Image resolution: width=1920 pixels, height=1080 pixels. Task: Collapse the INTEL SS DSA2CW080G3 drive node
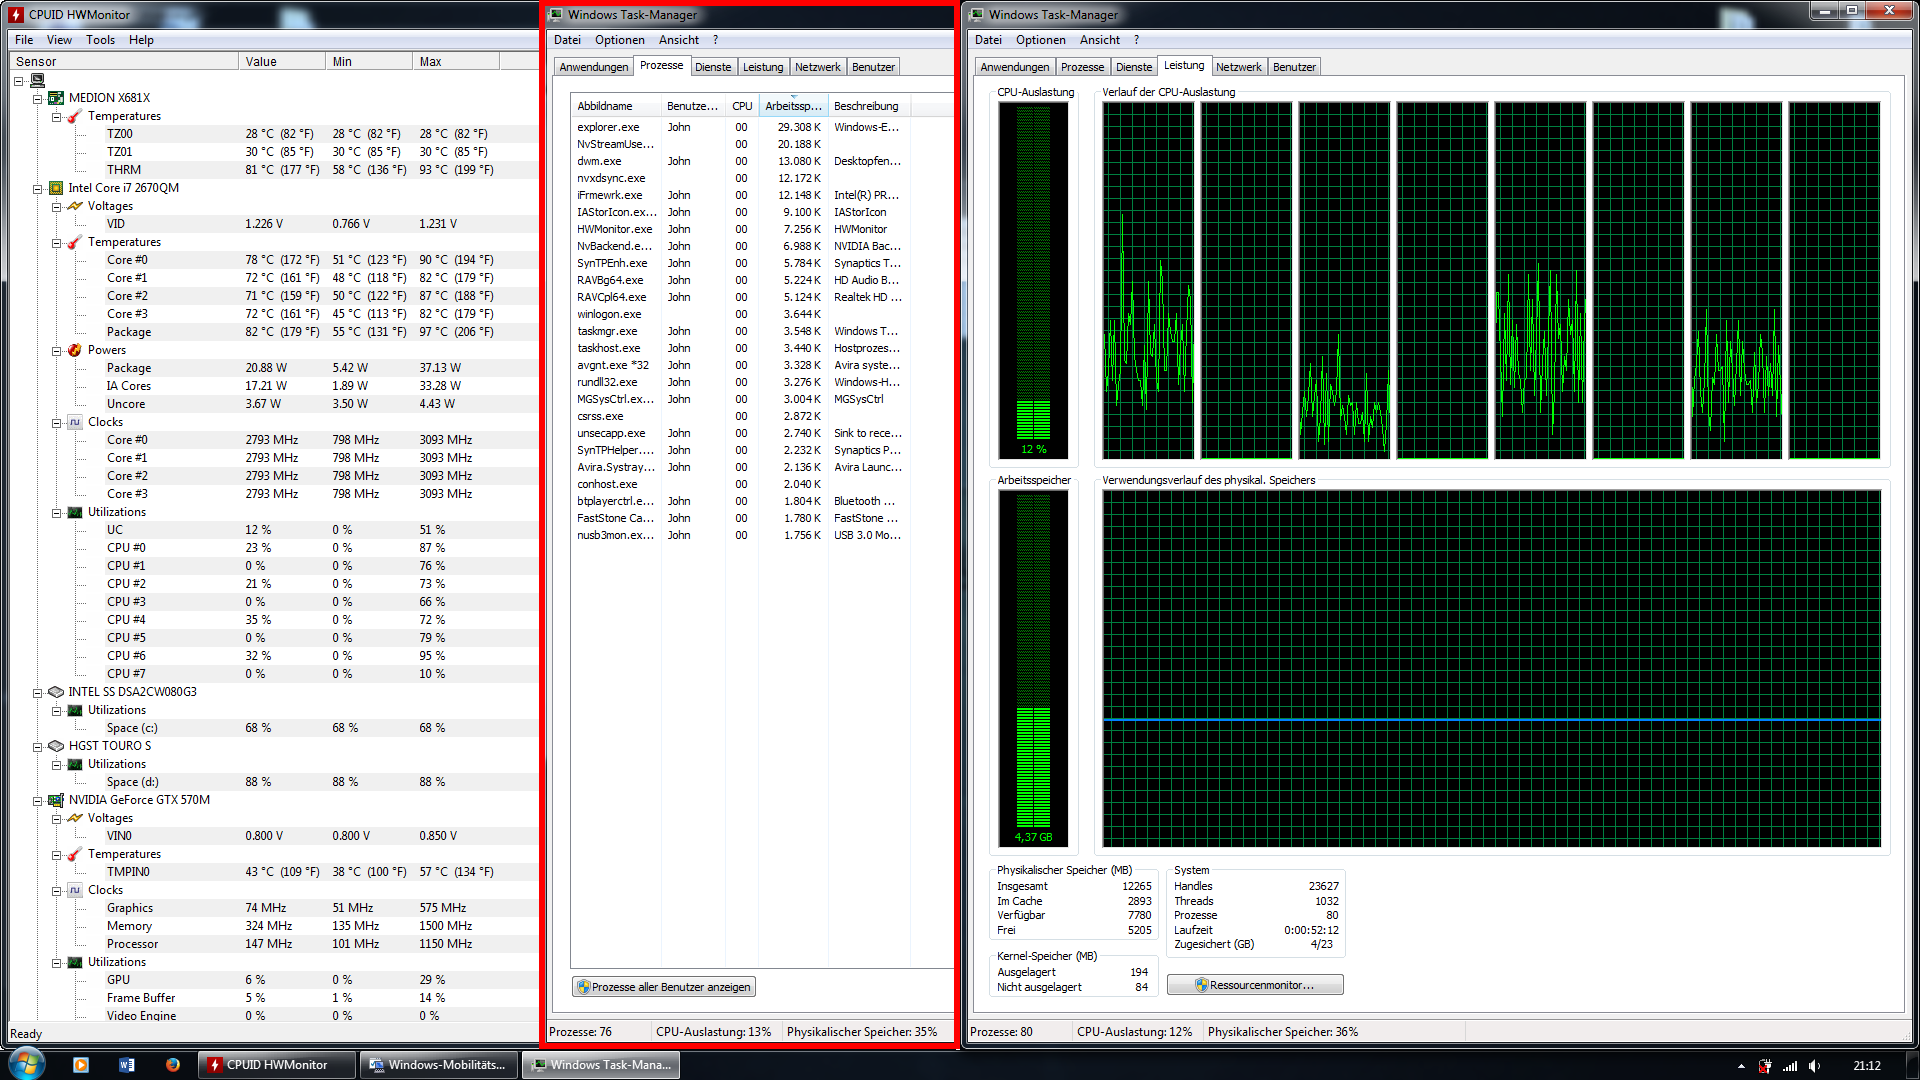[38, 692]
